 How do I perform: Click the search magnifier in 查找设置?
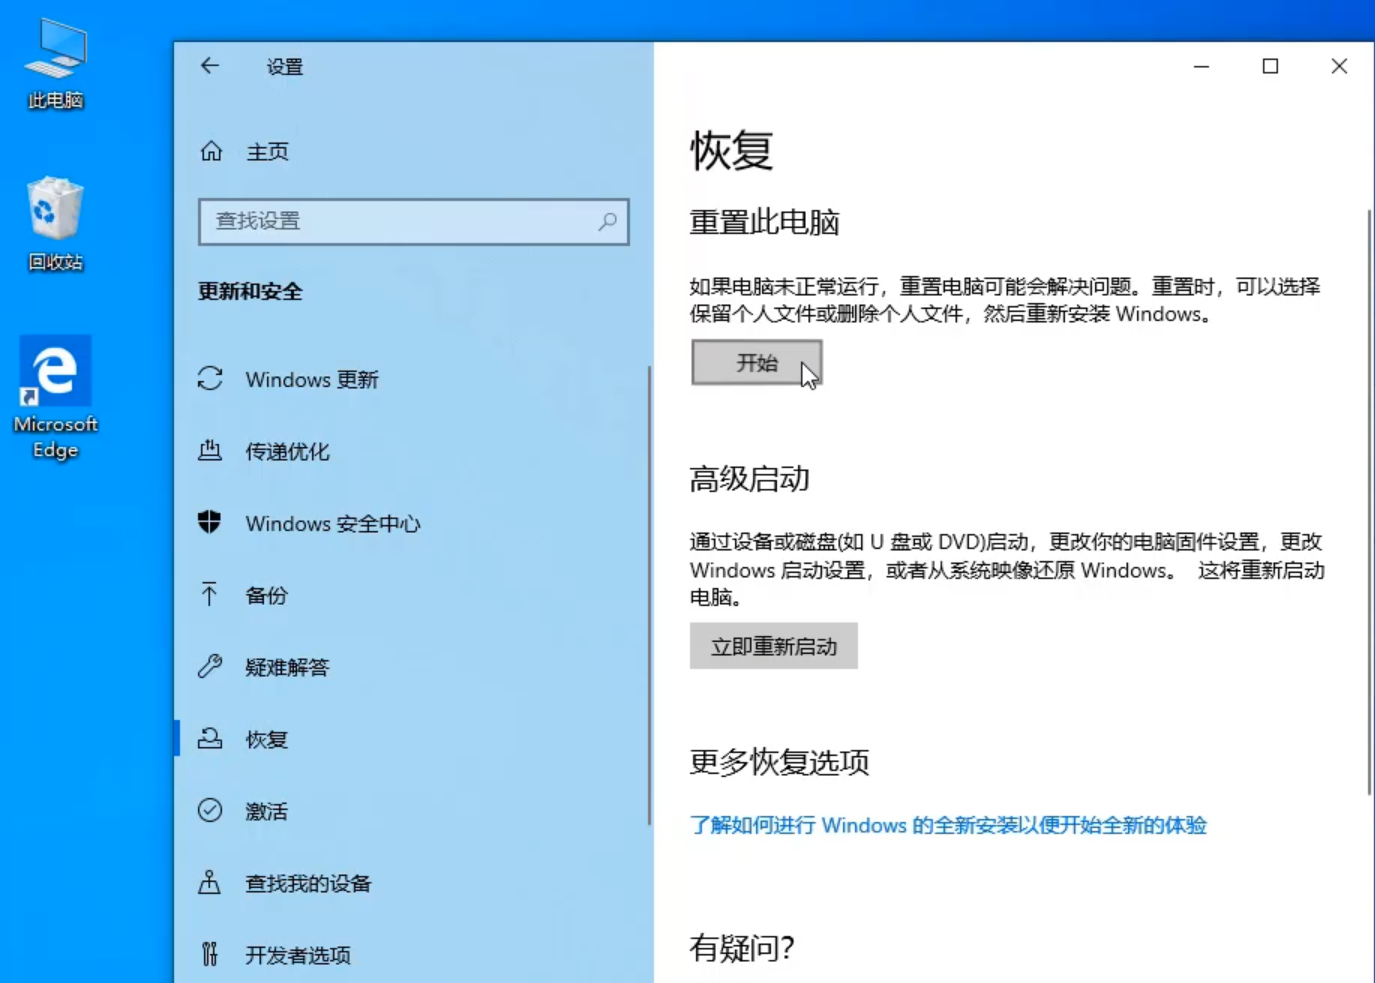pos(607,222)
